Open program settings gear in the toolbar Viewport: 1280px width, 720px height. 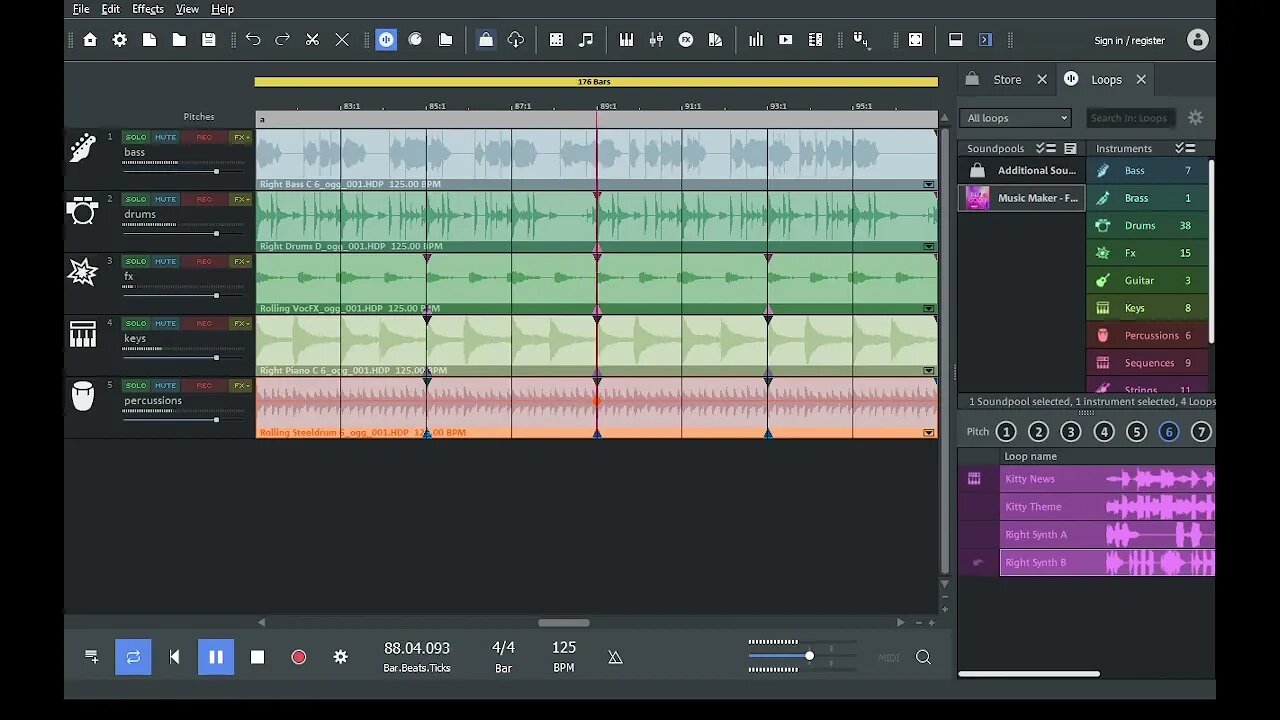coord(120,40)
